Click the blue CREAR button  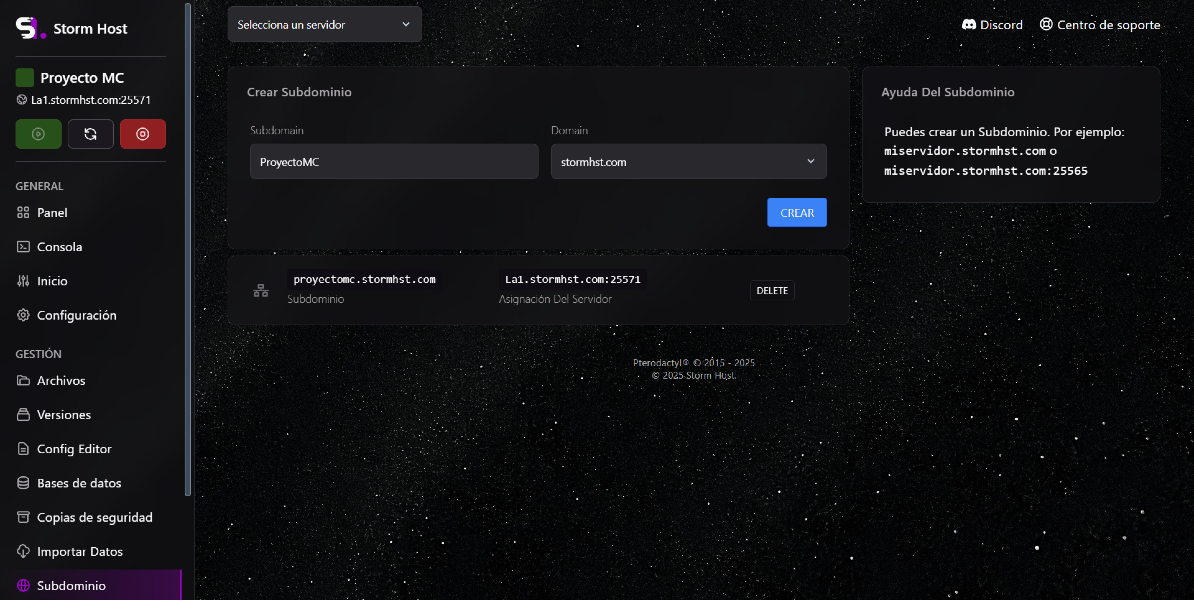796,213
